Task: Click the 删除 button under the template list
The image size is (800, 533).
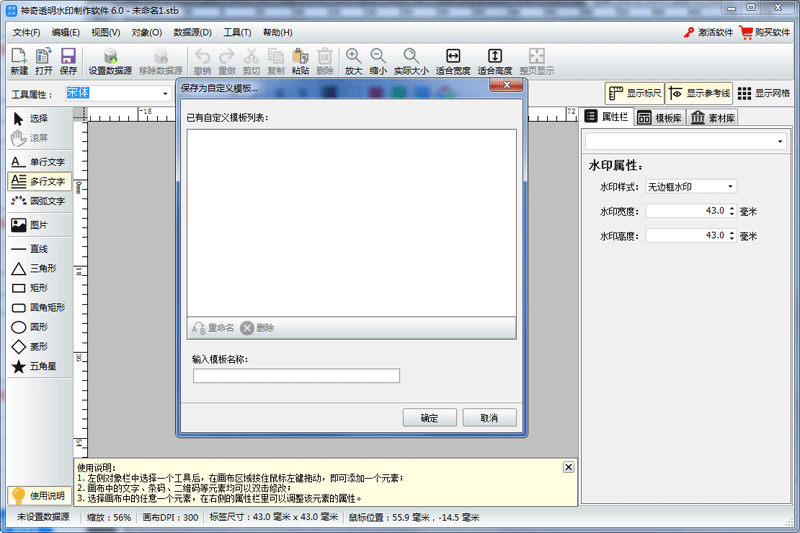Action: click(x=257, y=328)
